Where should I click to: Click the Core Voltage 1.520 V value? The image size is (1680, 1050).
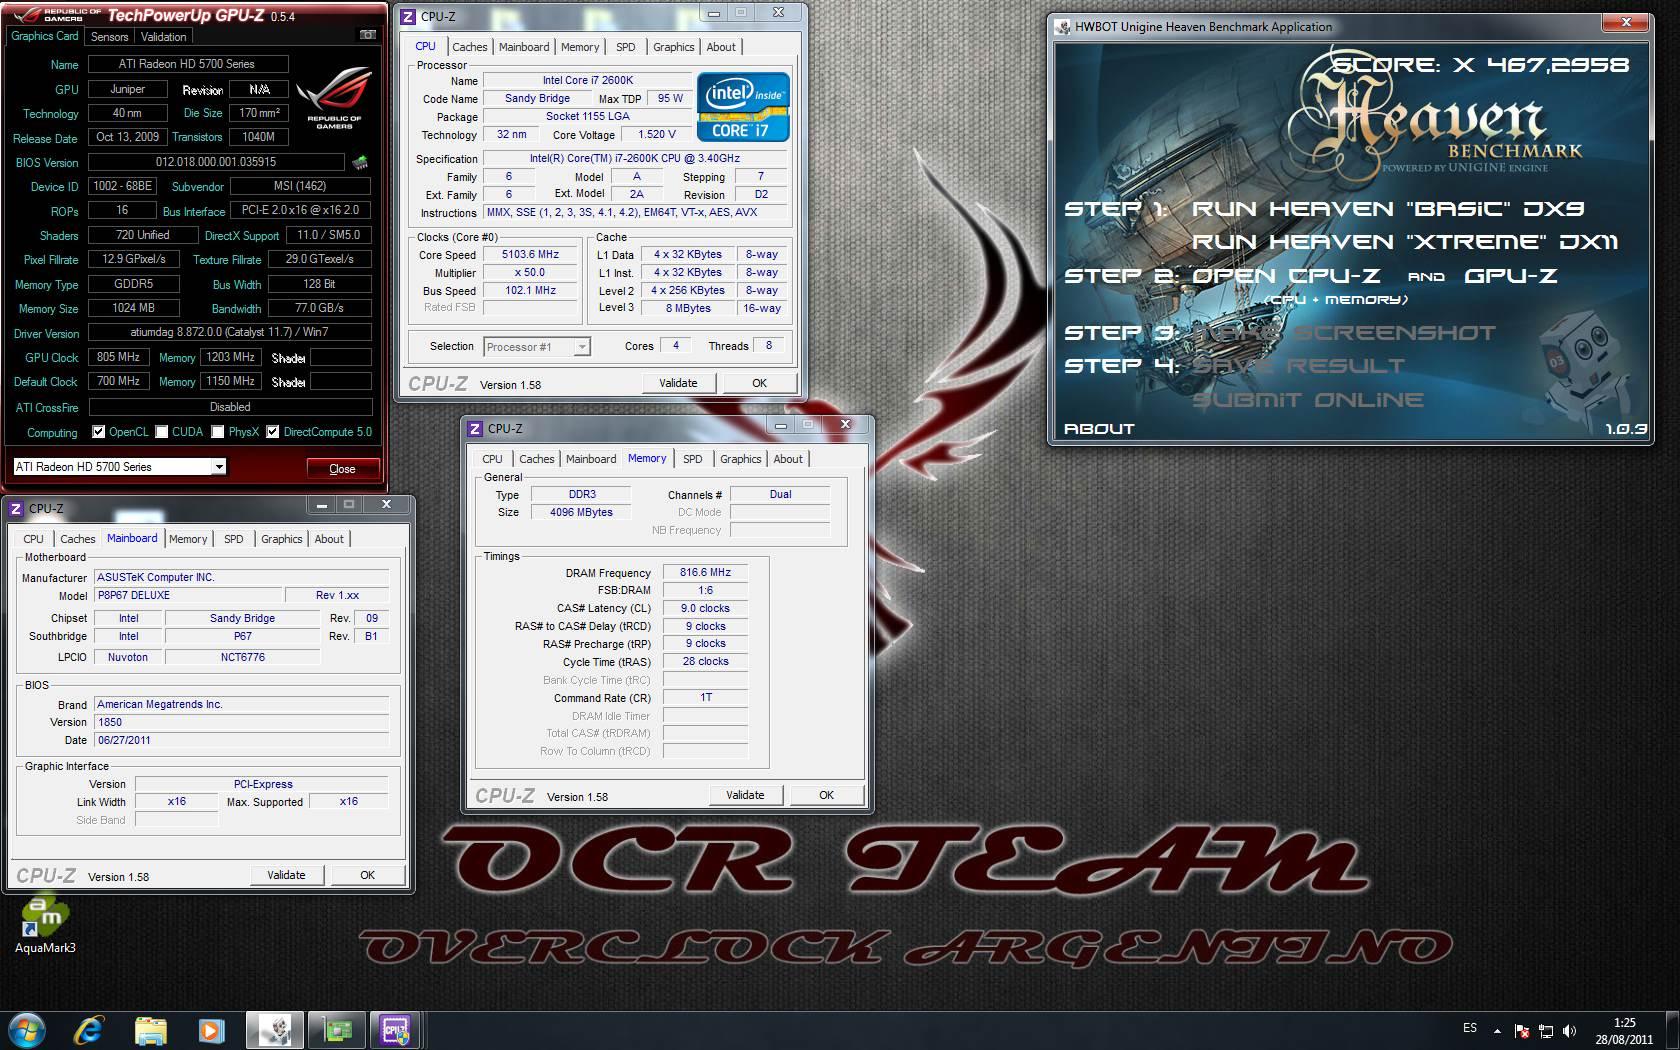point(657,134)
